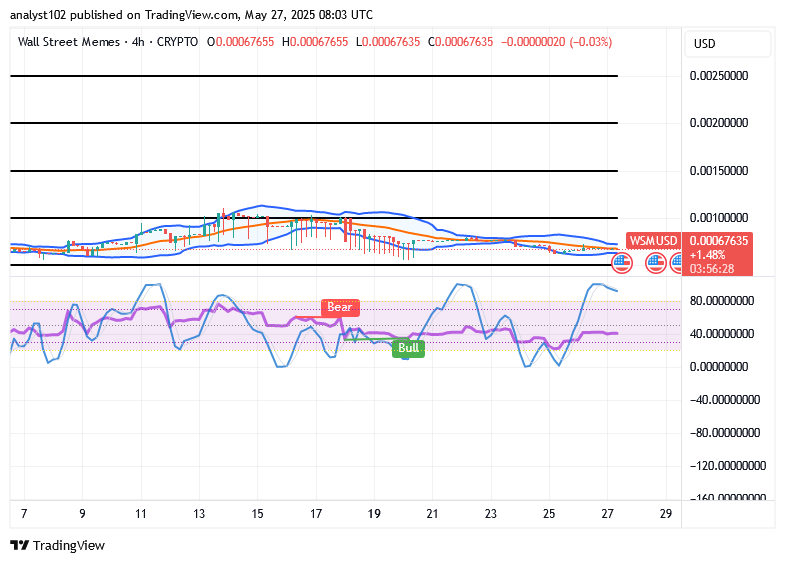Click date 21 on the time axis
This screenshot has width=785, height=563.
[432, 514]
